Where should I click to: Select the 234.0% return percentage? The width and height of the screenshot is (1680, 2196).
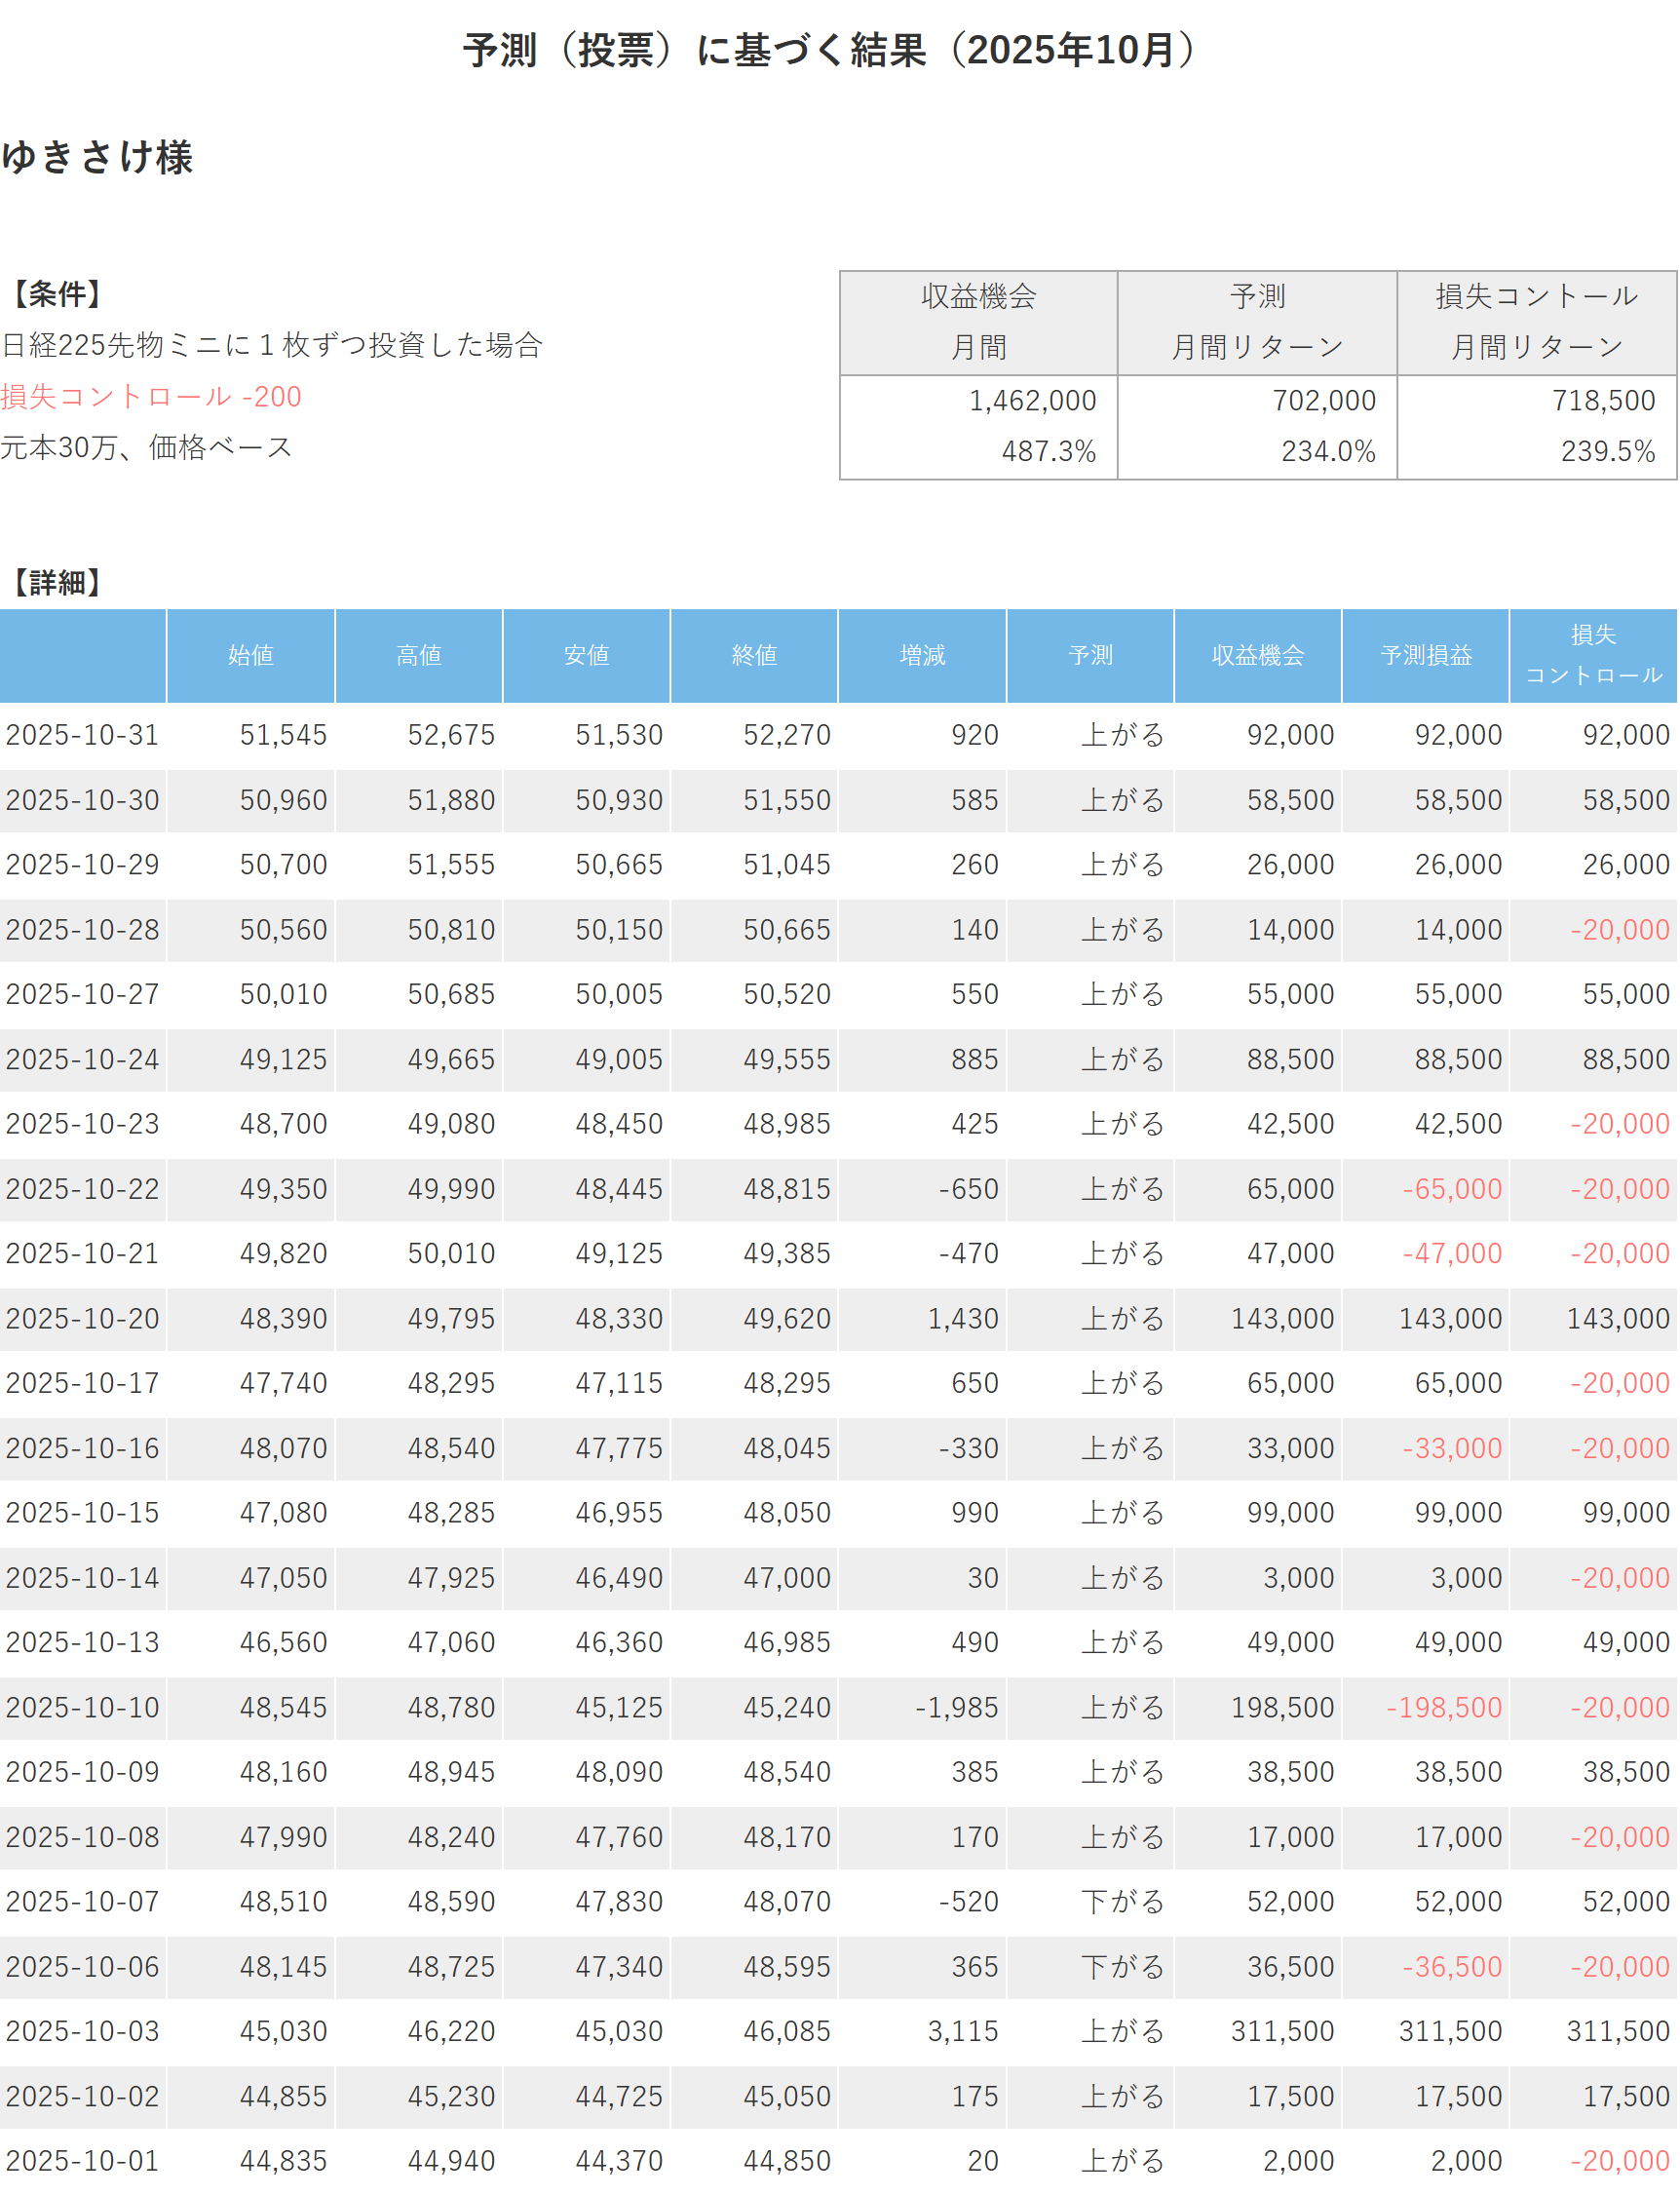click(x=1328, y=451)
